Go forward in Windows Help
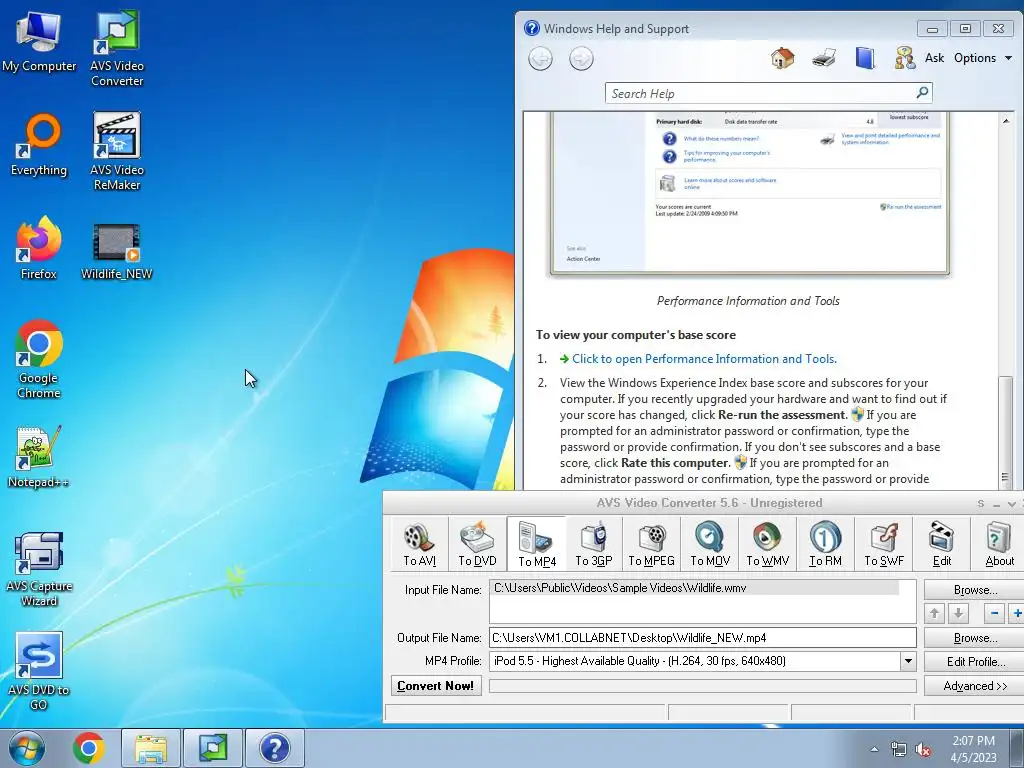 point(581,59)
